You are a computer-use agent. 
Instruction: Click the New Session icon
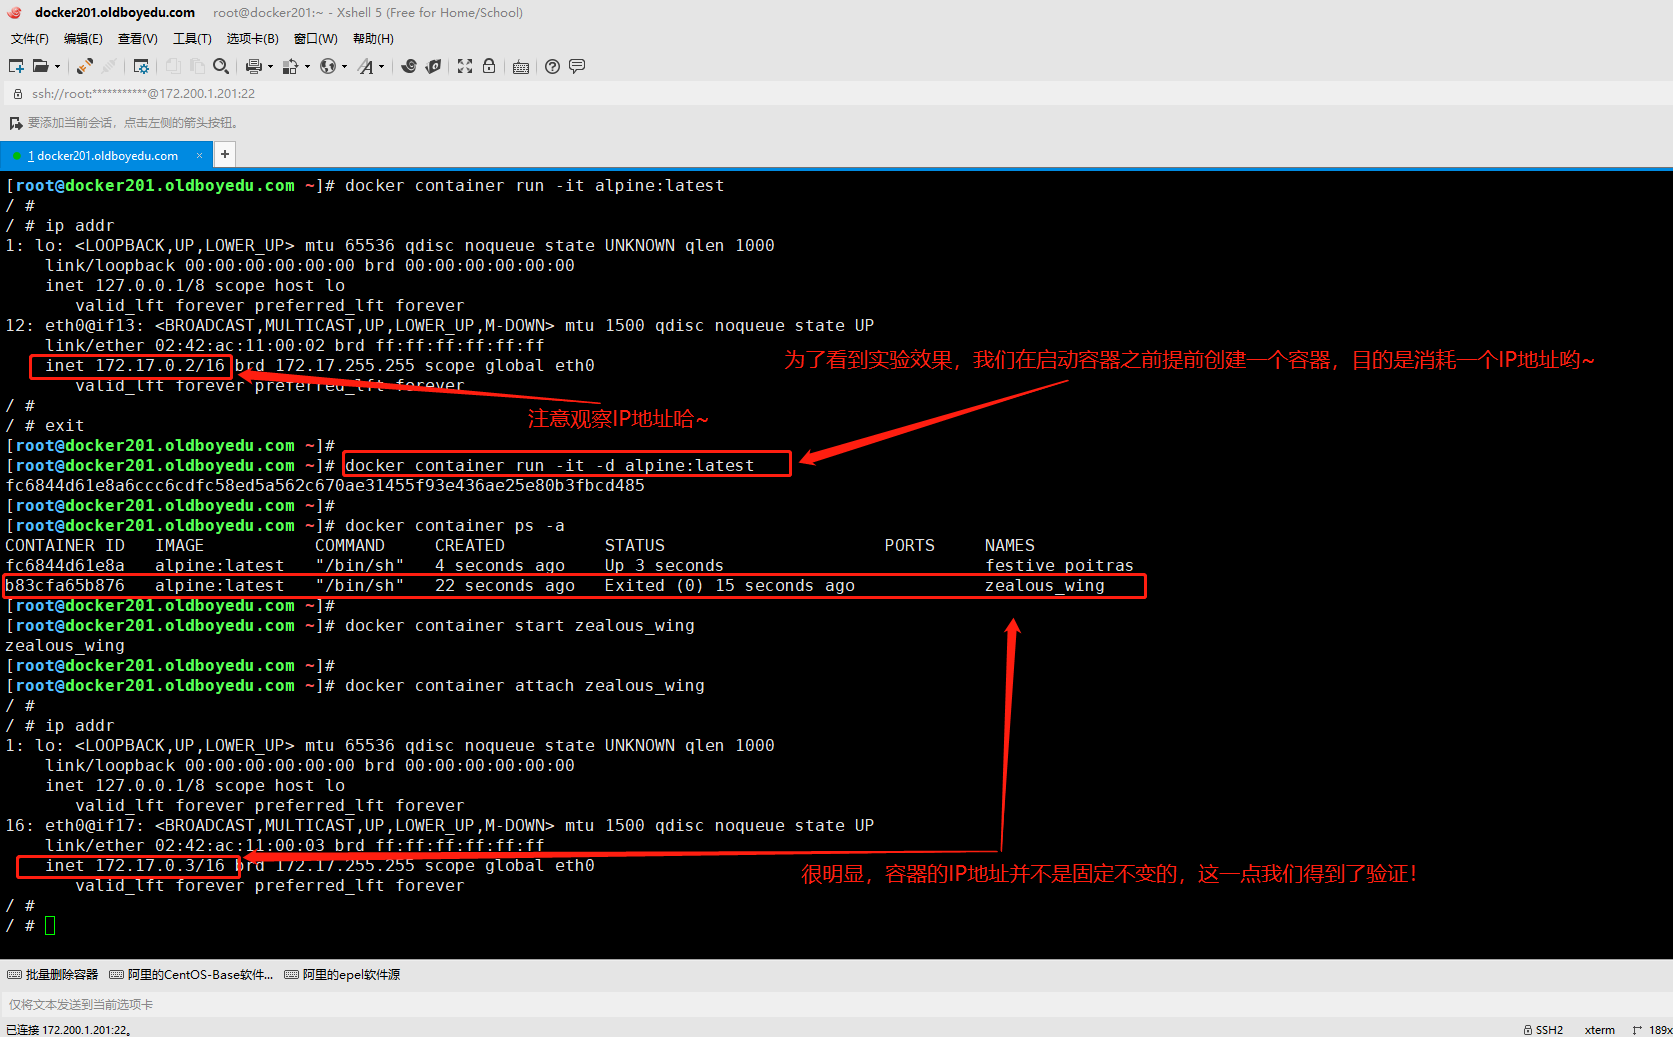[x=16, y=66]
